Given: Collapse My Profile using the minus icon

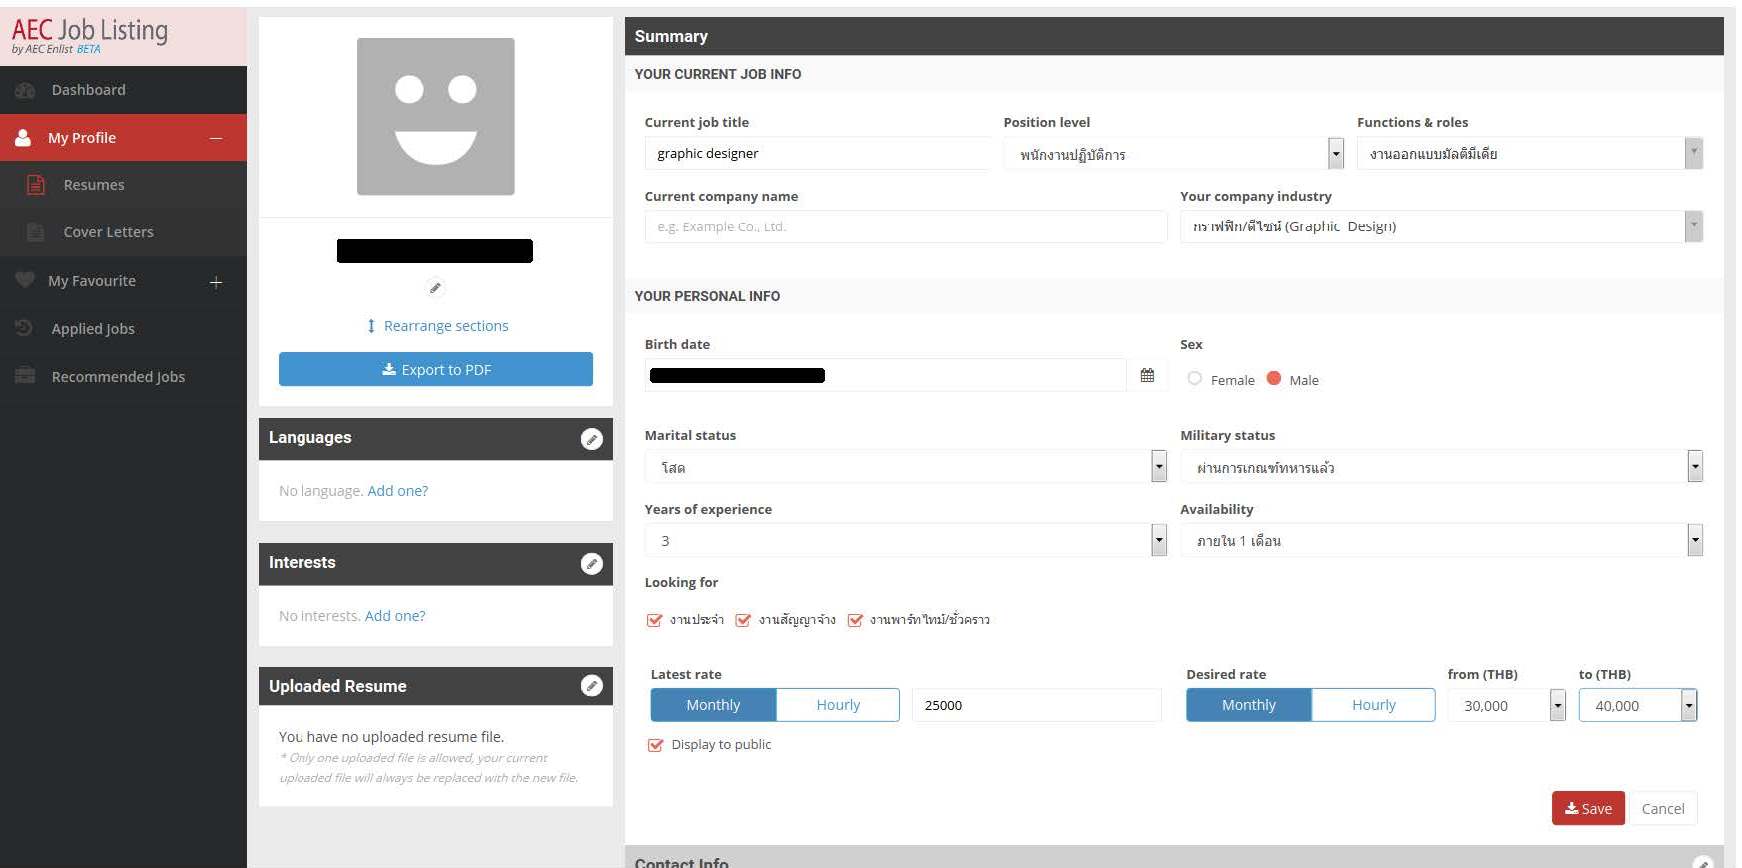Looking at the screenshot, I should (x=216, y=138).
